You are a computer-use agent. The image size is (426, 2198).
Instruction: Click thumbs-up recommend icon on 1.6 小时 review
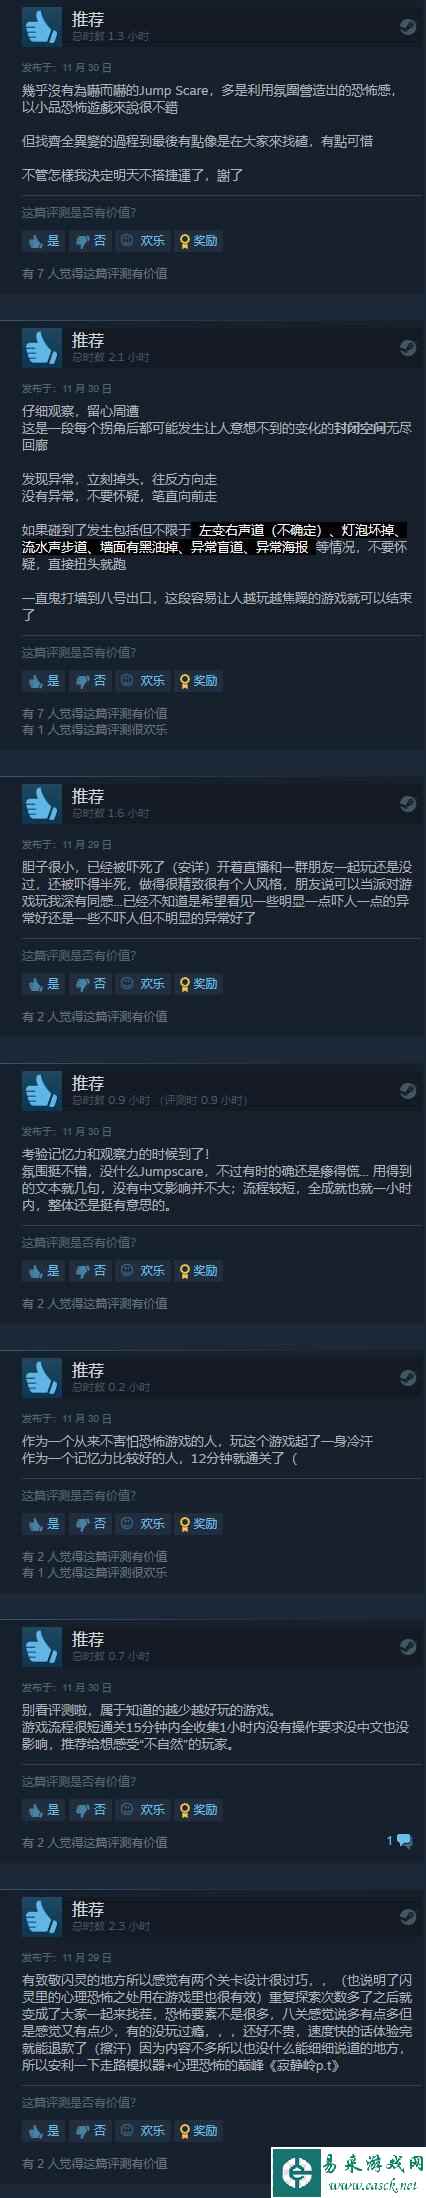(x=42, y=804)
